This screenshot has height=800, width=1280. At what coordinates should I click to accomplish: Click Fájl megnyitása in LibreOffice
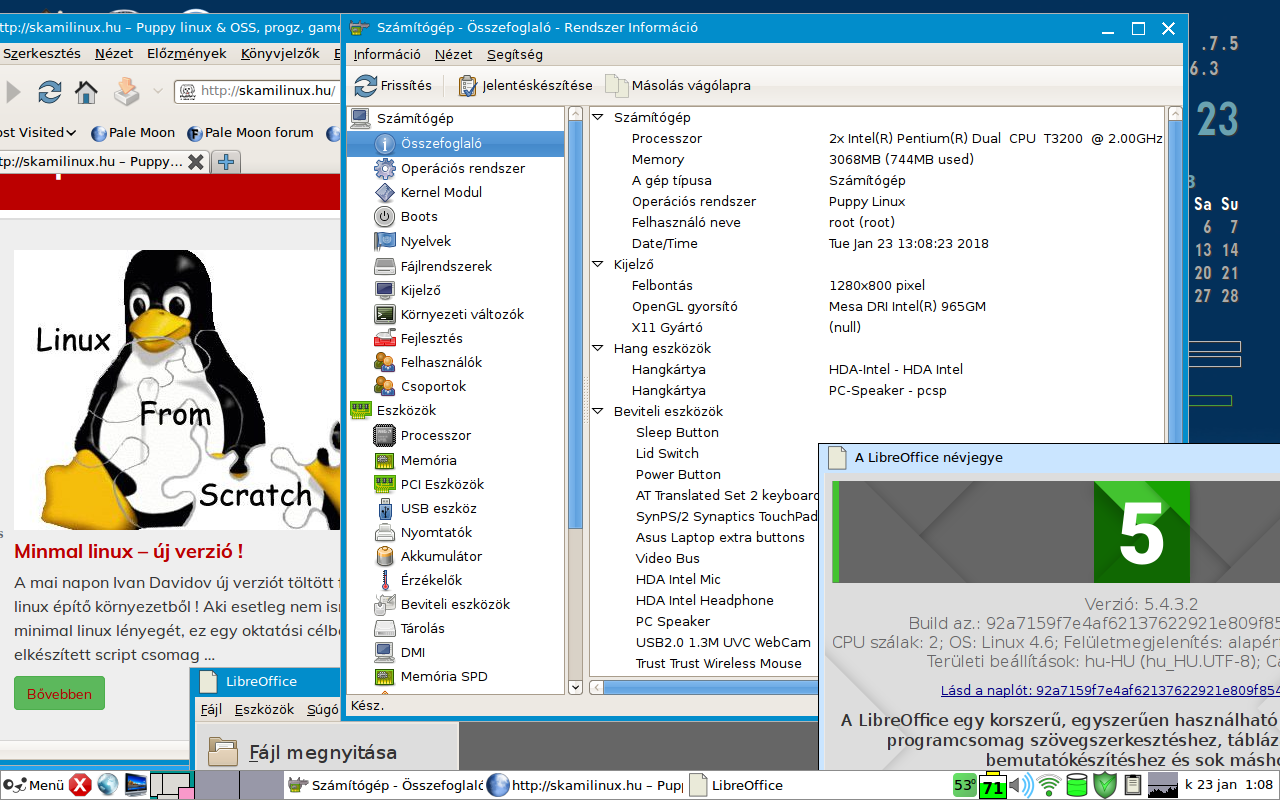(x=323, y=752)
